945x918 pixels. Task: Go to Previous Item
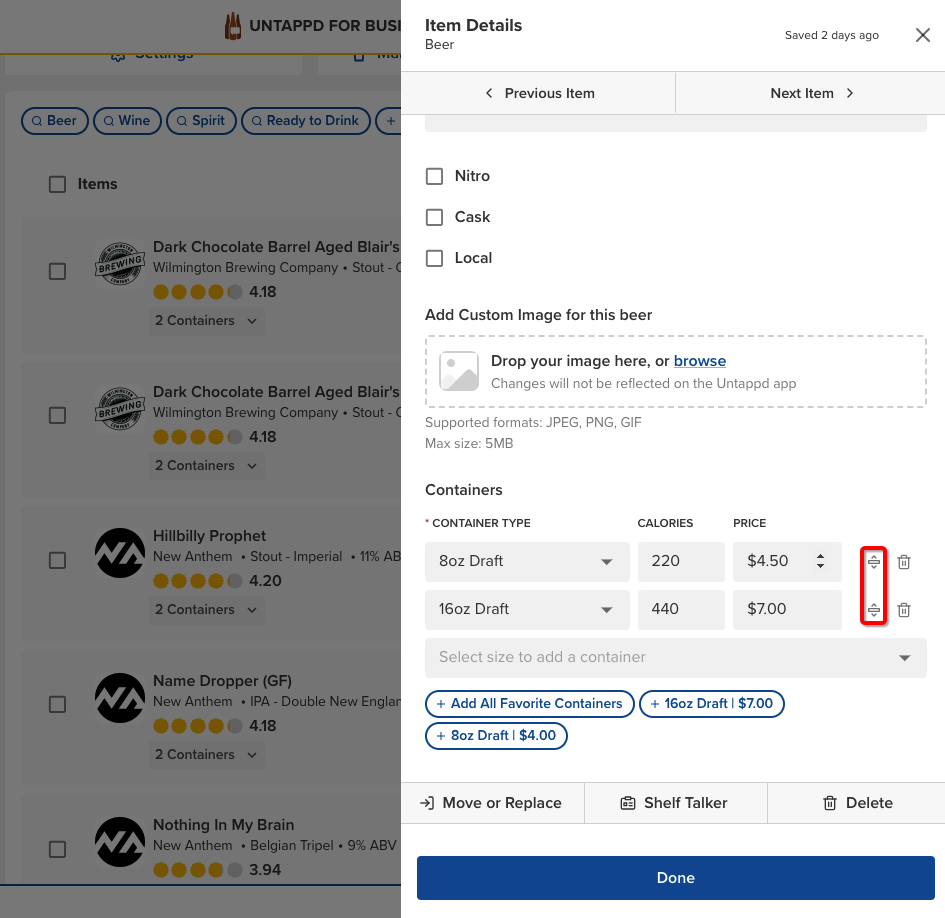539,93
